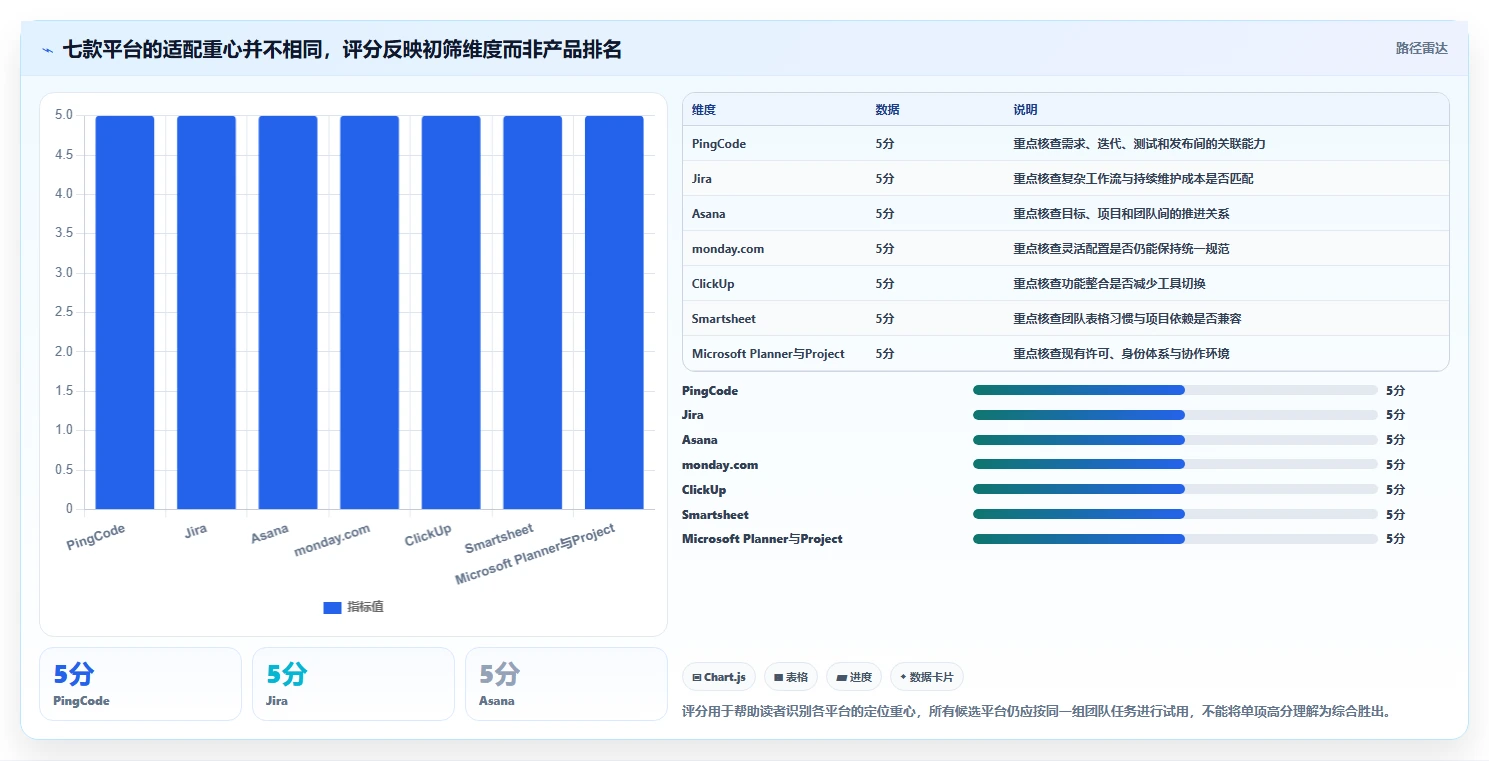Click PingCode label in progress list
Image resolution: width=1489 pixels, height=761 pixels.
coord(710,391)
